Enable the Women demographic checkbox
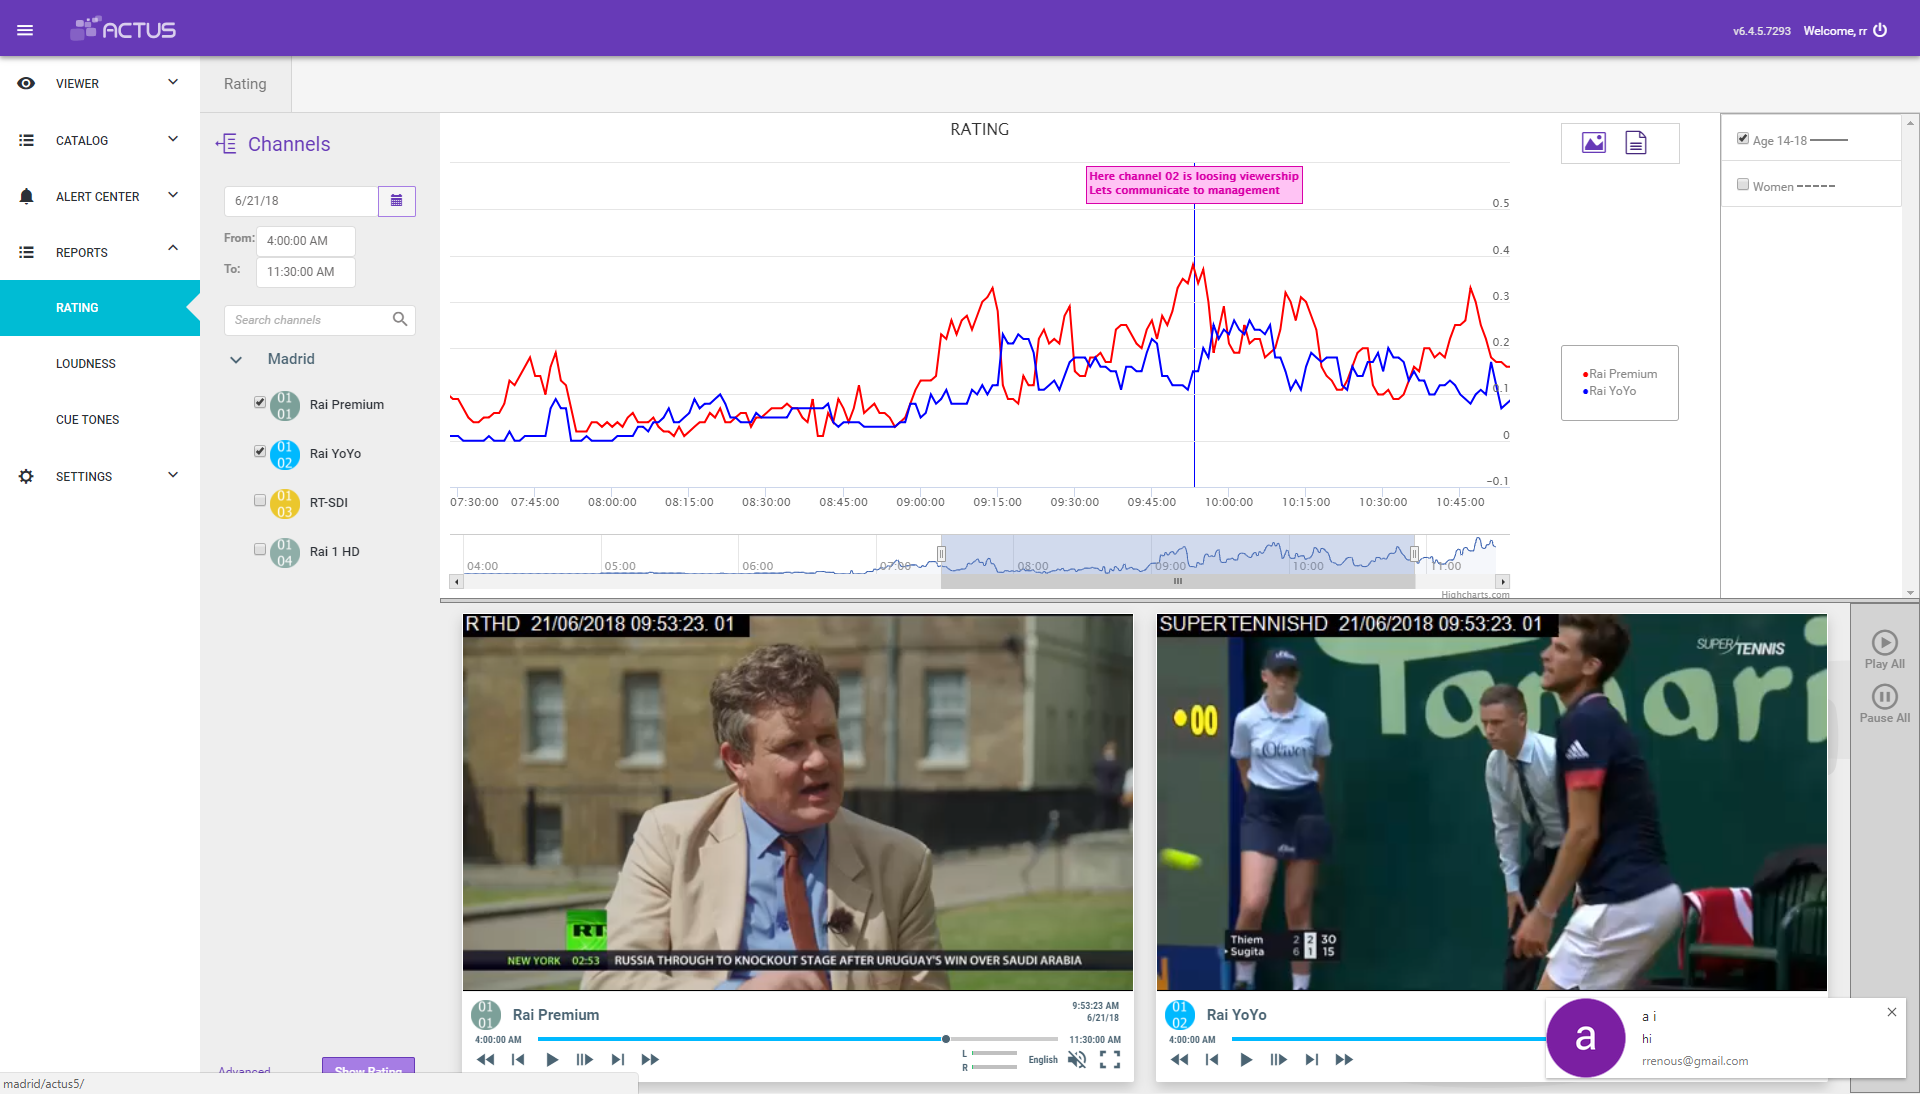The width and height of the screenshot is (1920, 1094). tap(1742, 184)
